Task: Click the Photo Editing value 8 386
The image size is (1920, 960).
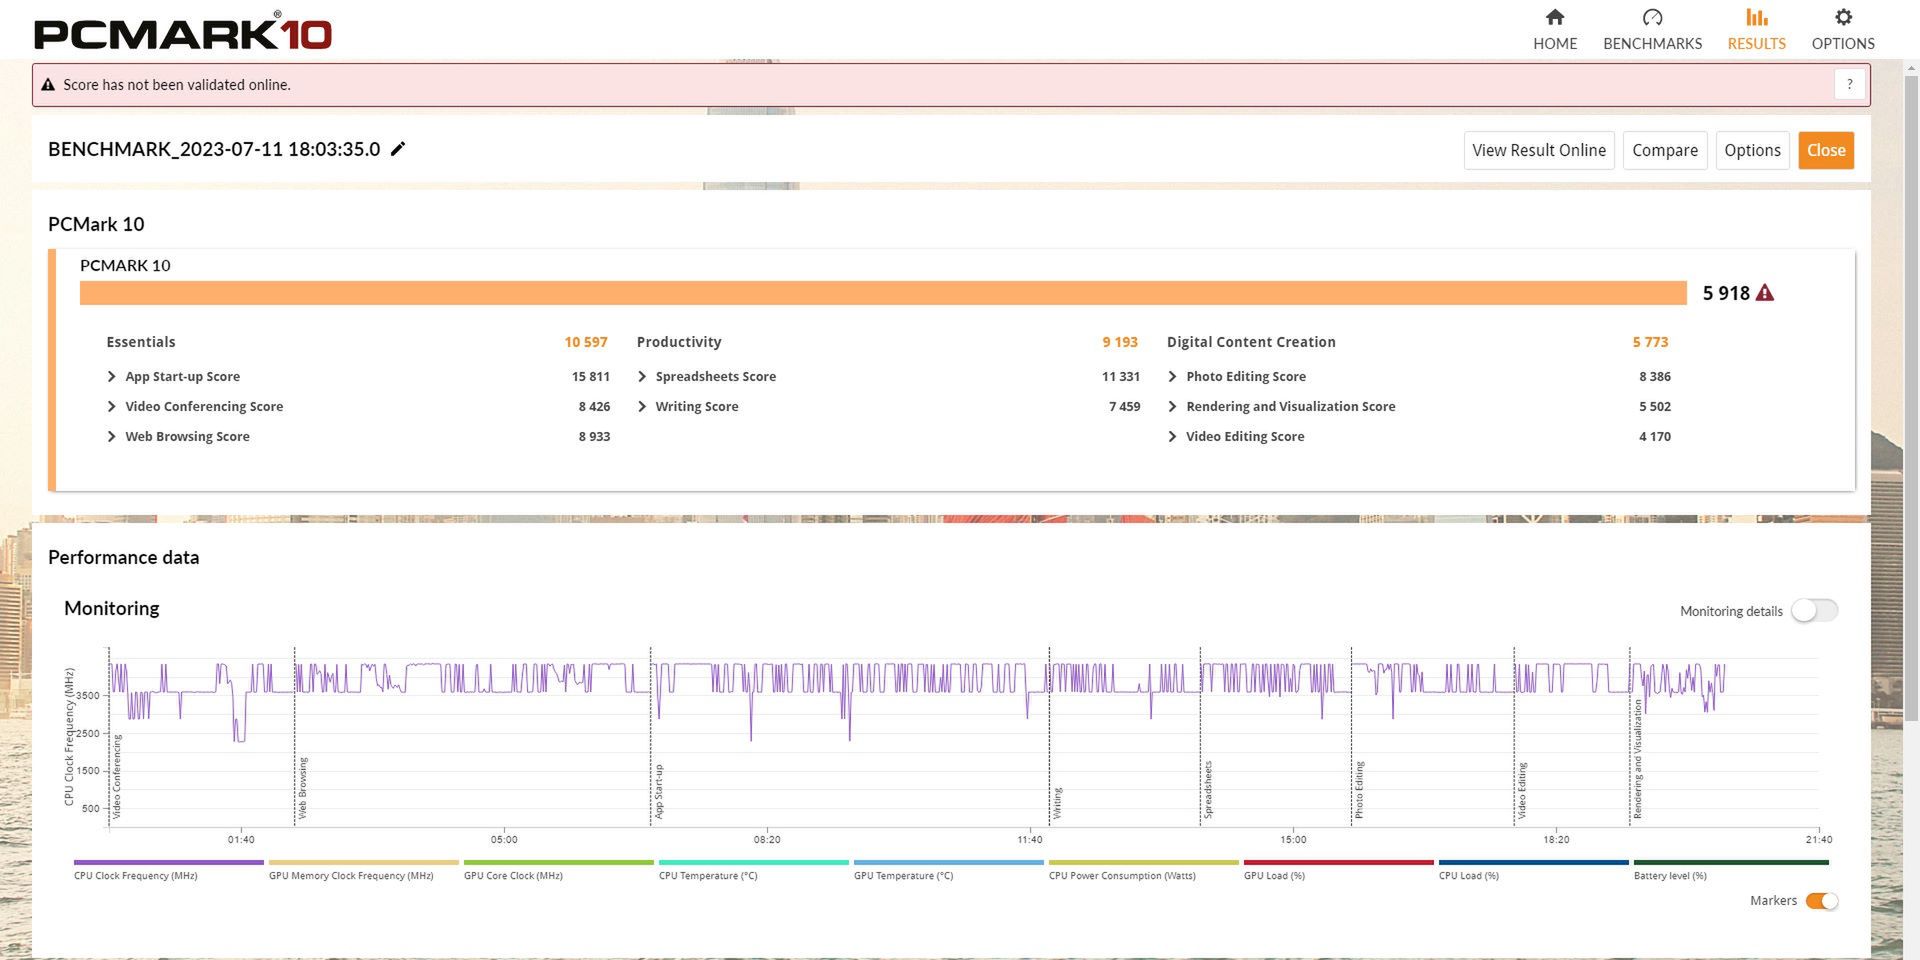Action: 1655,376
